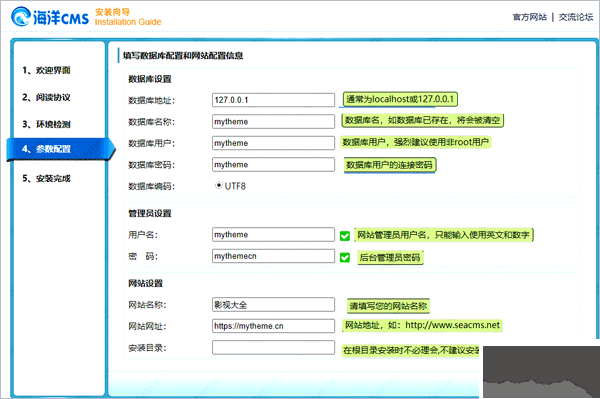
Task: Click the admin 密码 input field
Action: point(273,256)
